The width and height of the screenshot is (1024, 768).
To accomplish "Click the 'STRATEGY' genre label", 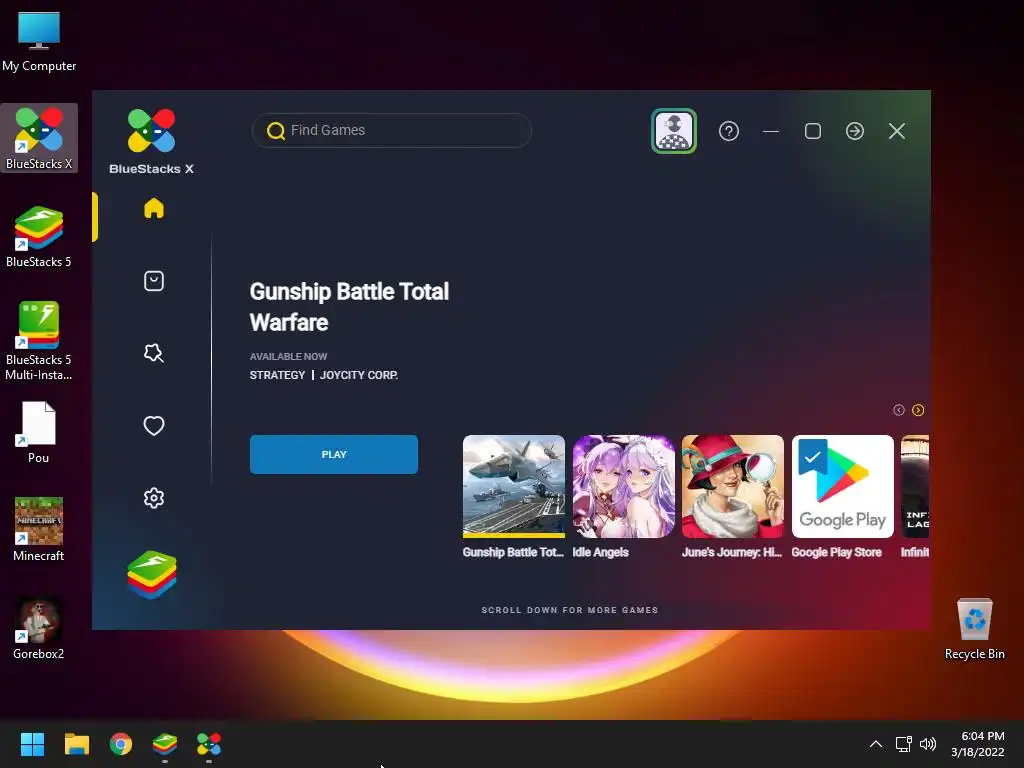I will [x=278, y=375].
